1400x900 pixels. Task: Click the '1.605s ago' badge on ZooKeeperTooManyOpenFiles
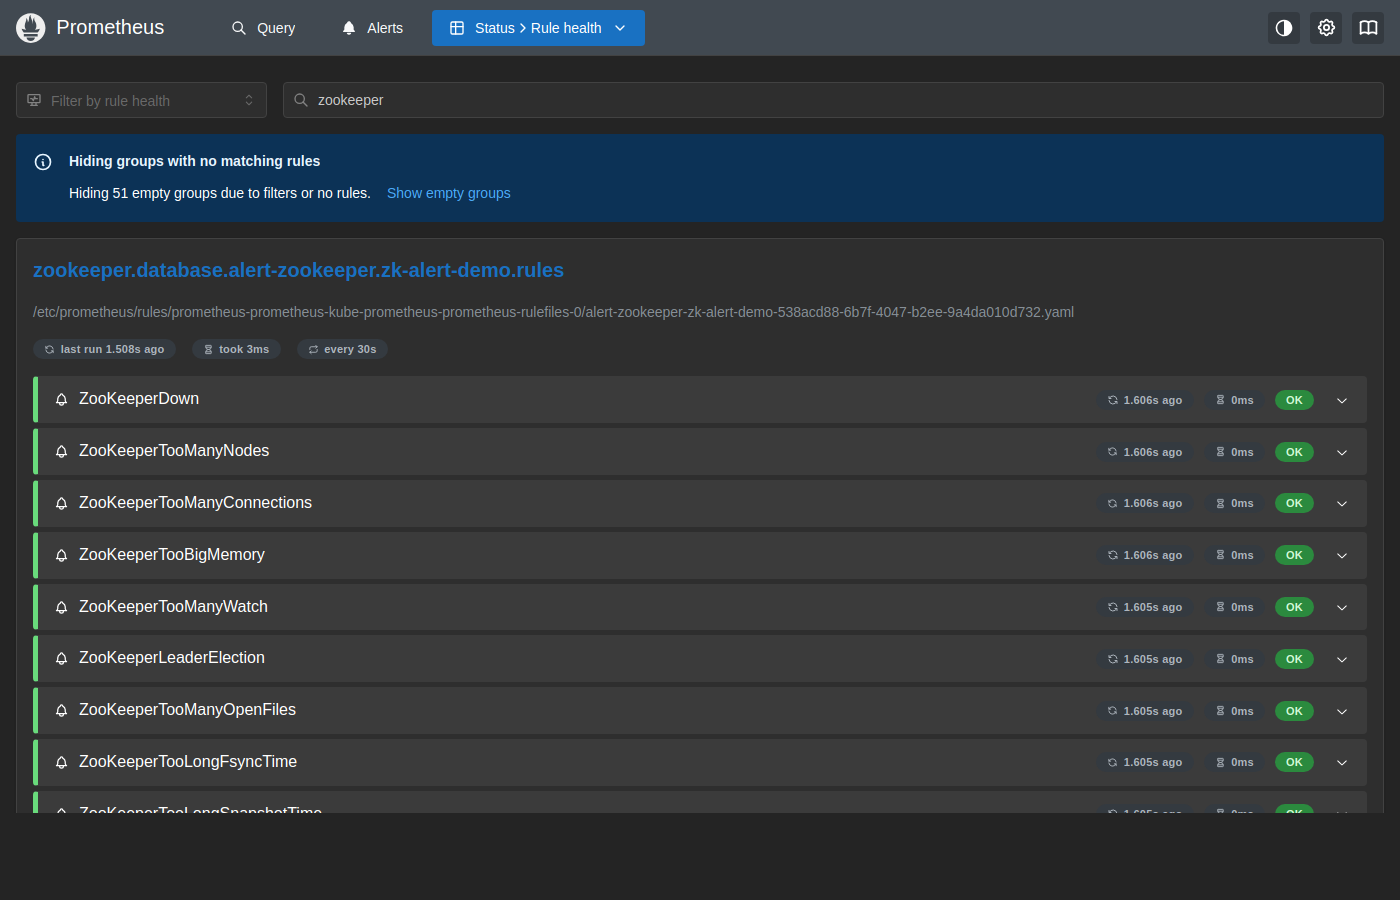1145,711
